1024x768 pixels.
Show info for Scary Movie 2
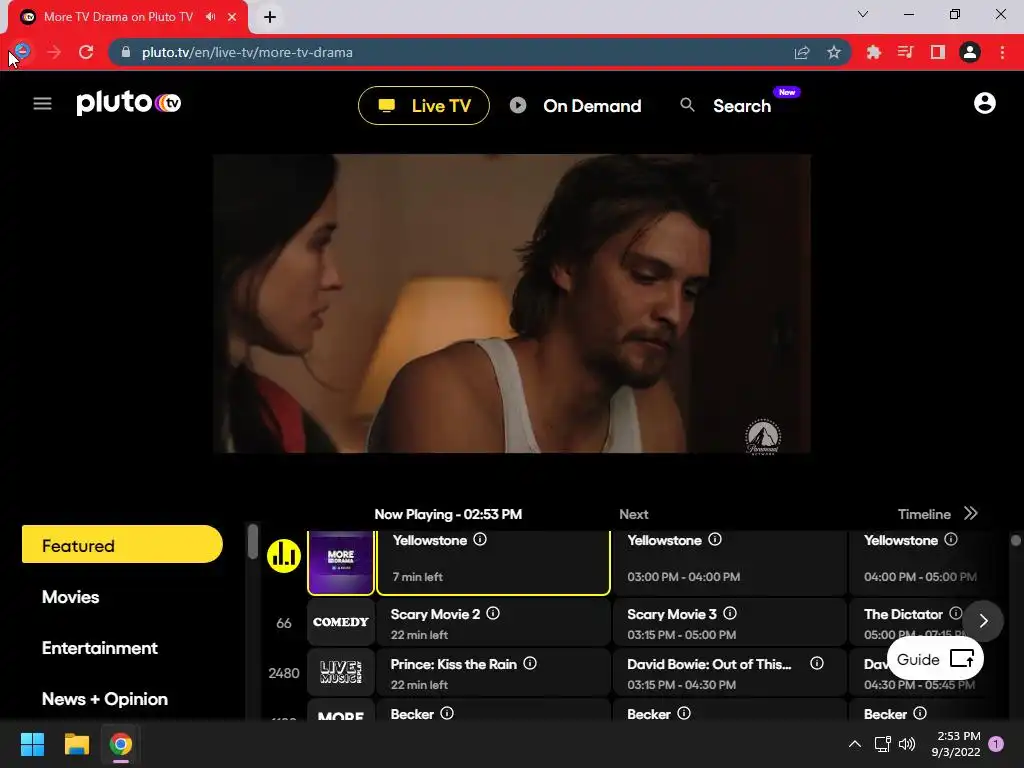(493, 613)
